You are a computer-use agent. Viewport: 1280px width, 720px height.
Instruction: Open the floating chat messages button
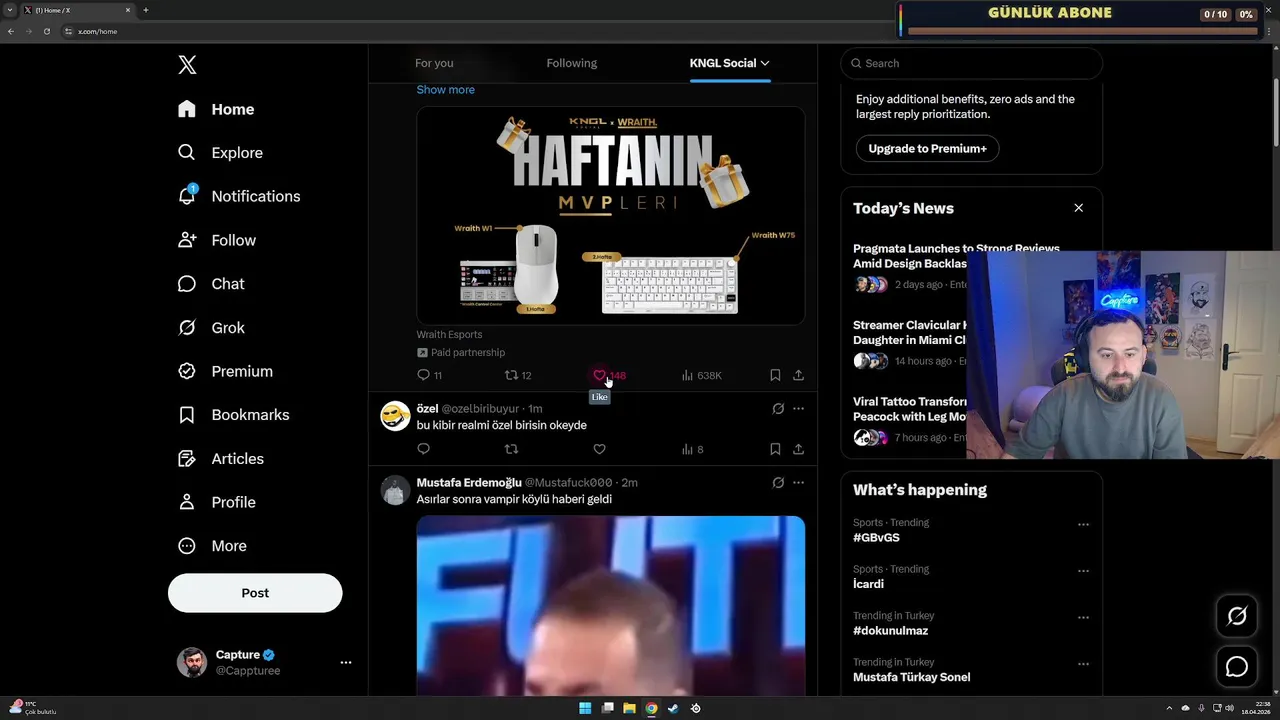click(1237, 666)
